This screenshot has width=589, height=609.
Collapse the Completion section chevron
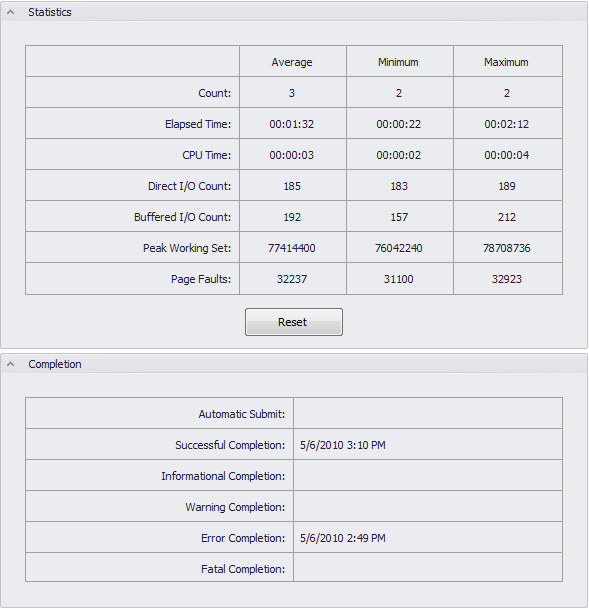point(11,364)
